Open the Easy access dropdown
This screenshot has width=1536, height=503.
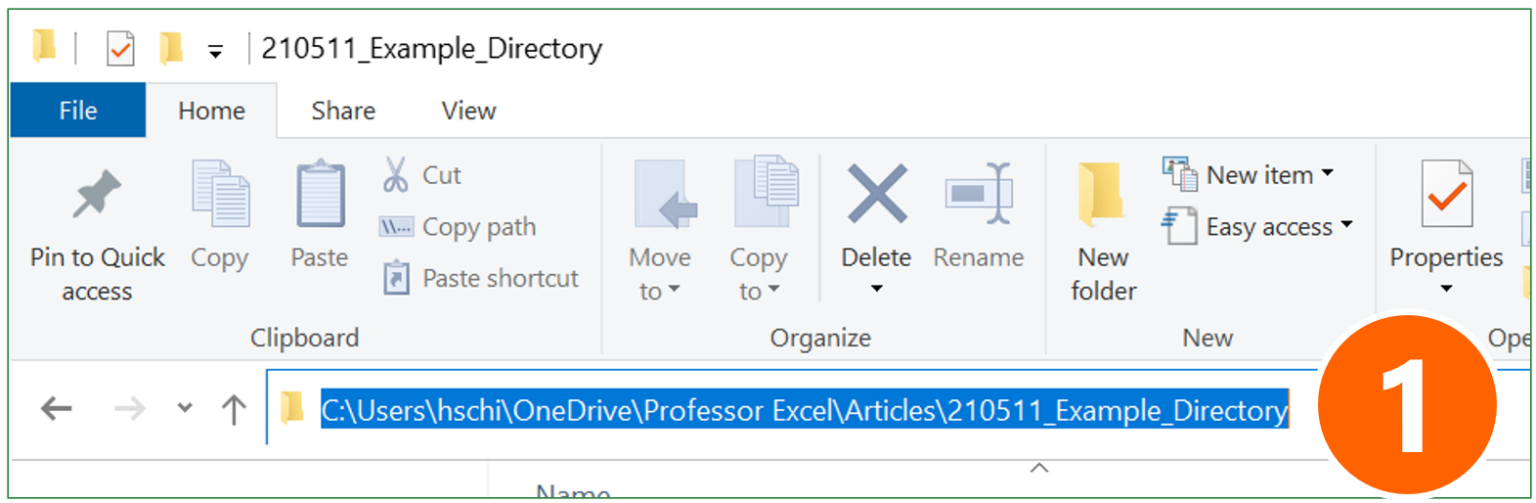(1257, 227)
